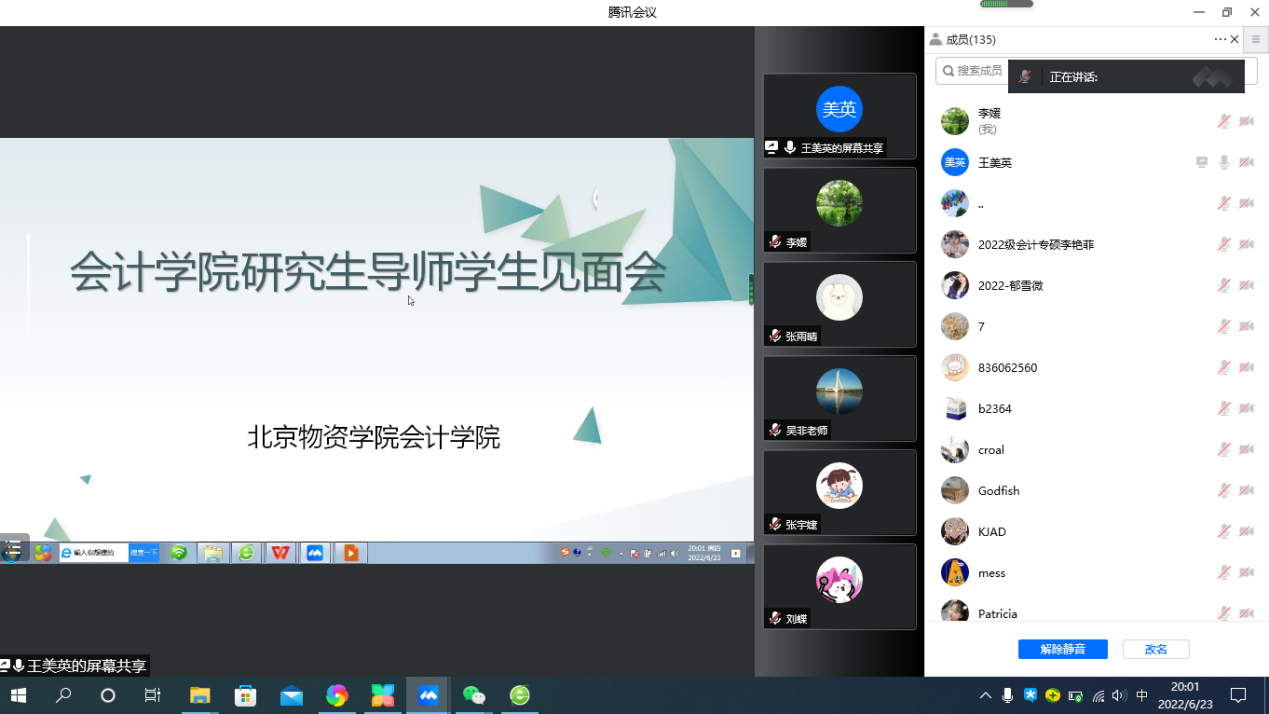The image size is (1269, 714).
Task: Click Godfish camera-off icon in member list
Action: point(1246,490)
